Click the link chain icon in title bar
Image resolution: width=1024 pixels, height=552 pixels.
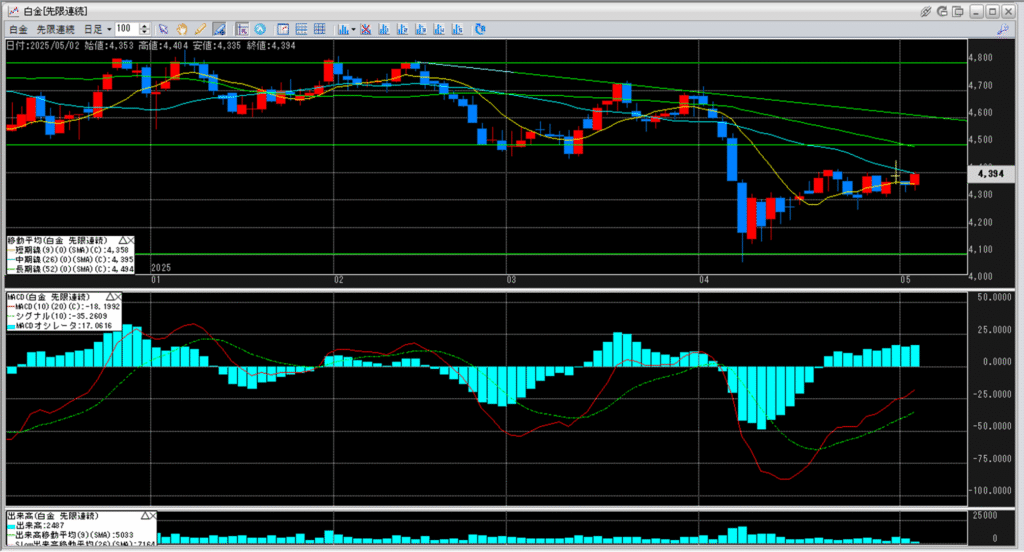tap(925, 11)
